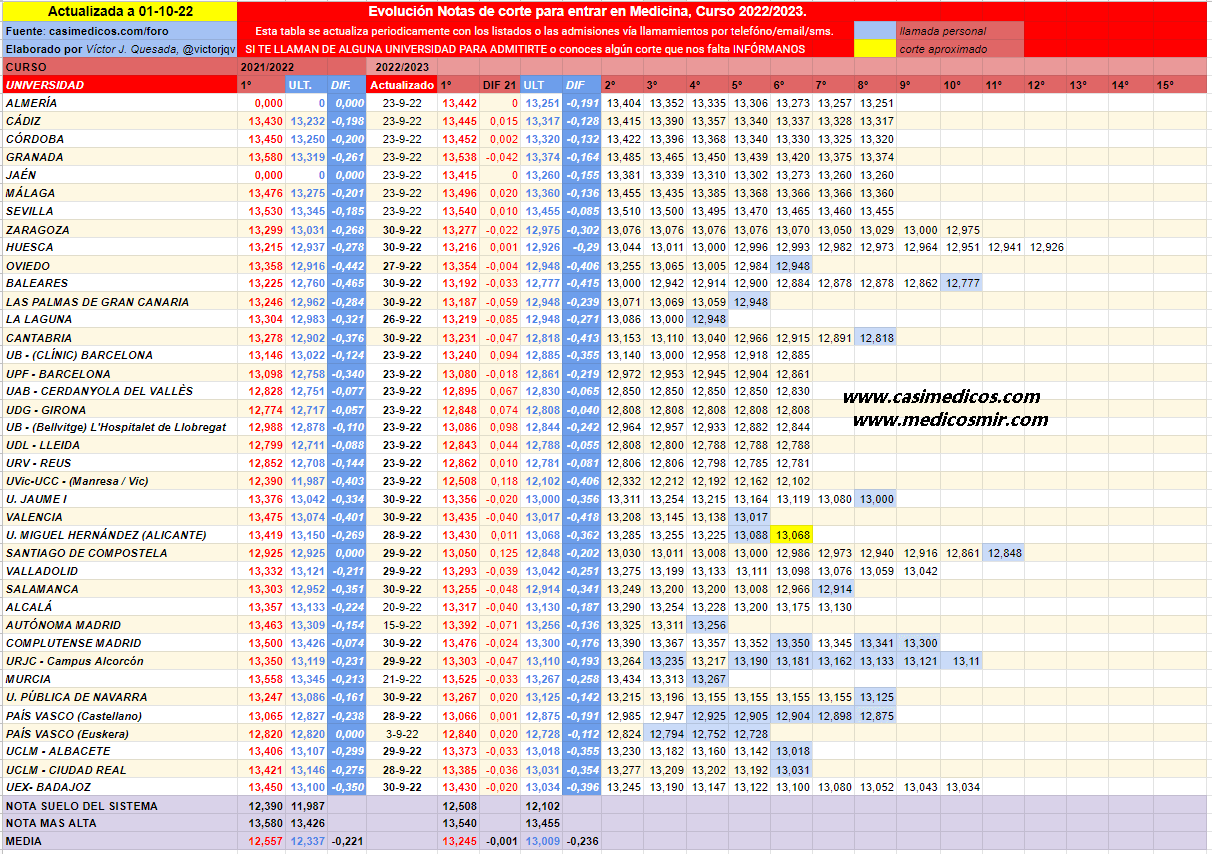
Task: Click the MEDIA row value '12,557'
Action: pos(264,841)
